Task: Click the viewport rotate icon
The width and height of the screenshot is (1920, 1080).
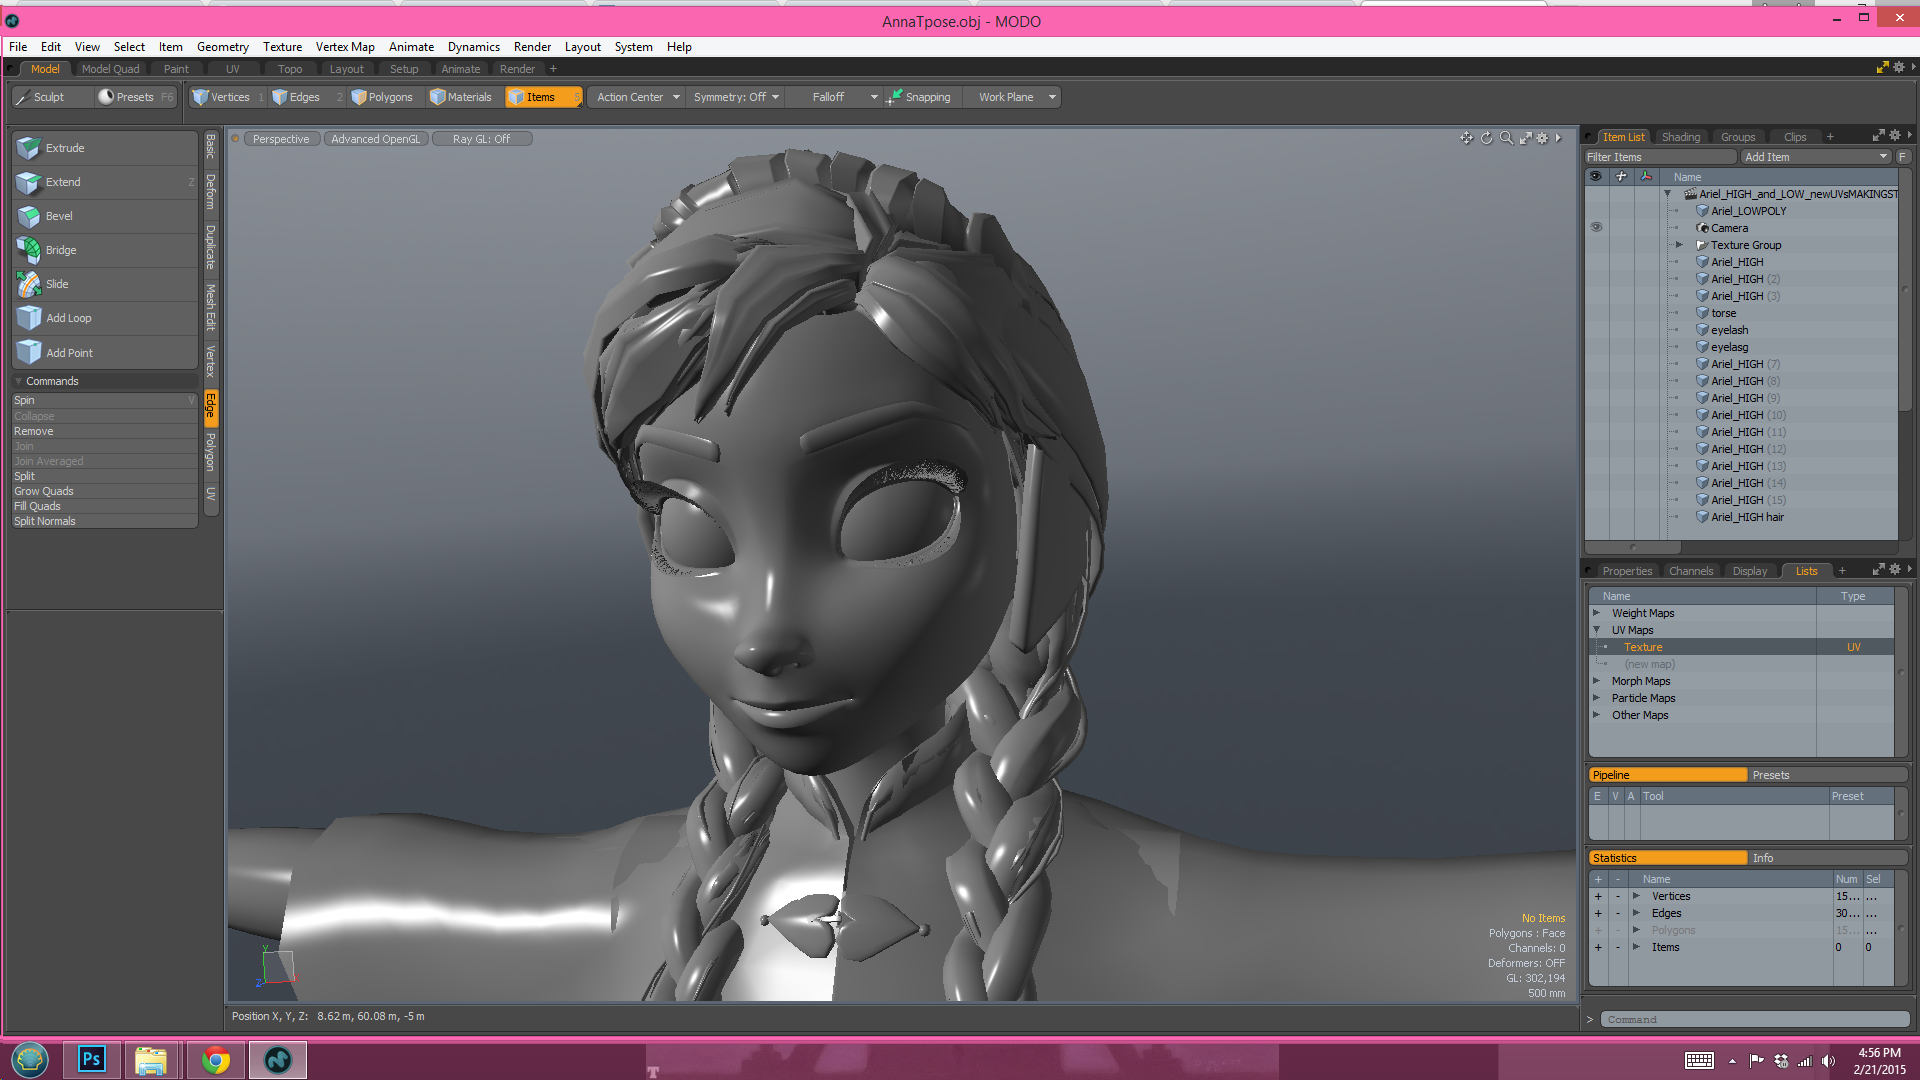Action: pyautogui.click(x=1486, y=138)
